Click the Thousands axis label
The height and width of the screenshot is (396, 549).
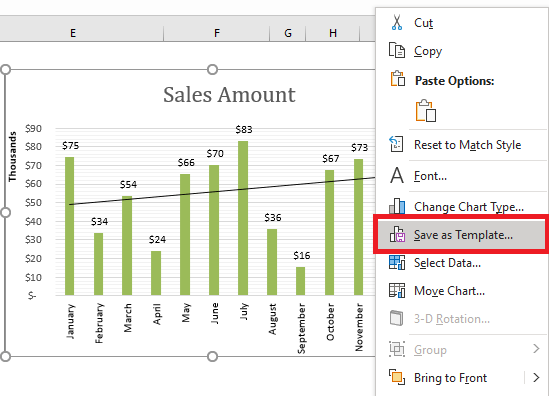coord(13,157)
